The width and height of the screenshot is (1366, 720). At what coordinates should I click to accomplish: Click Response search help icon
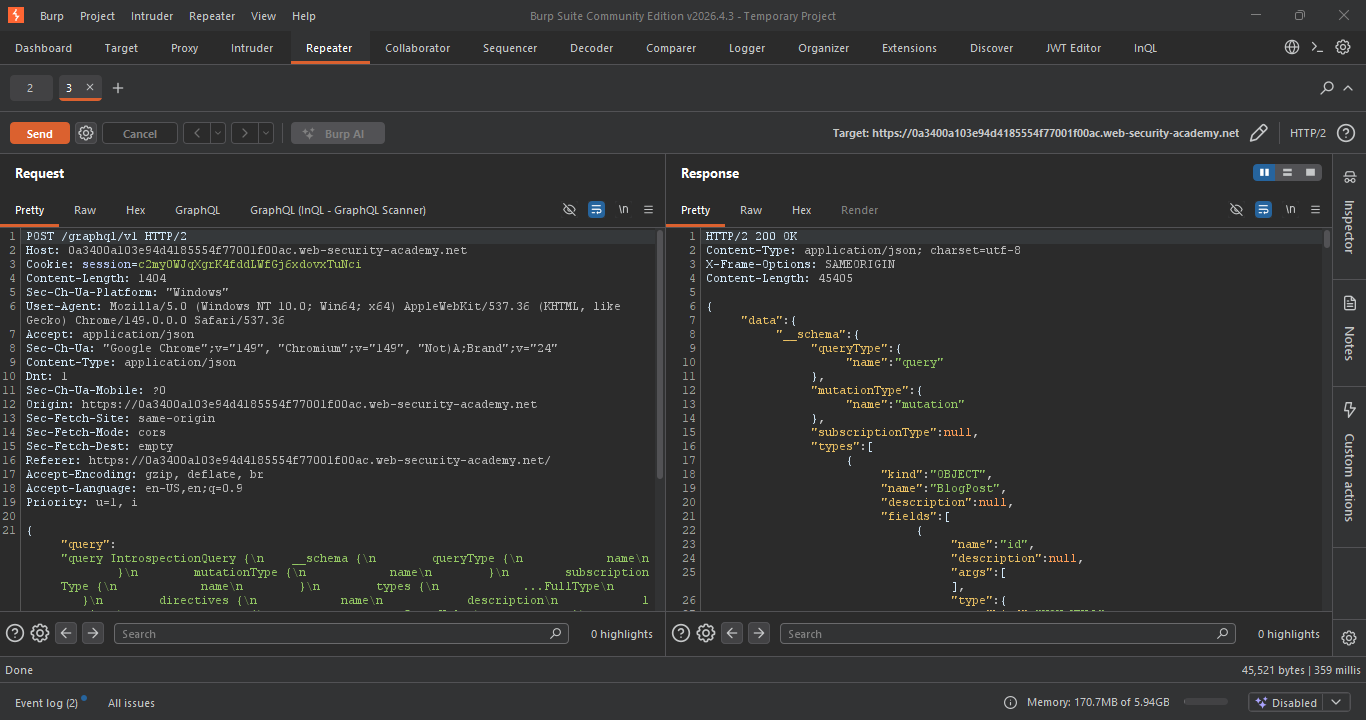[681, 633]
